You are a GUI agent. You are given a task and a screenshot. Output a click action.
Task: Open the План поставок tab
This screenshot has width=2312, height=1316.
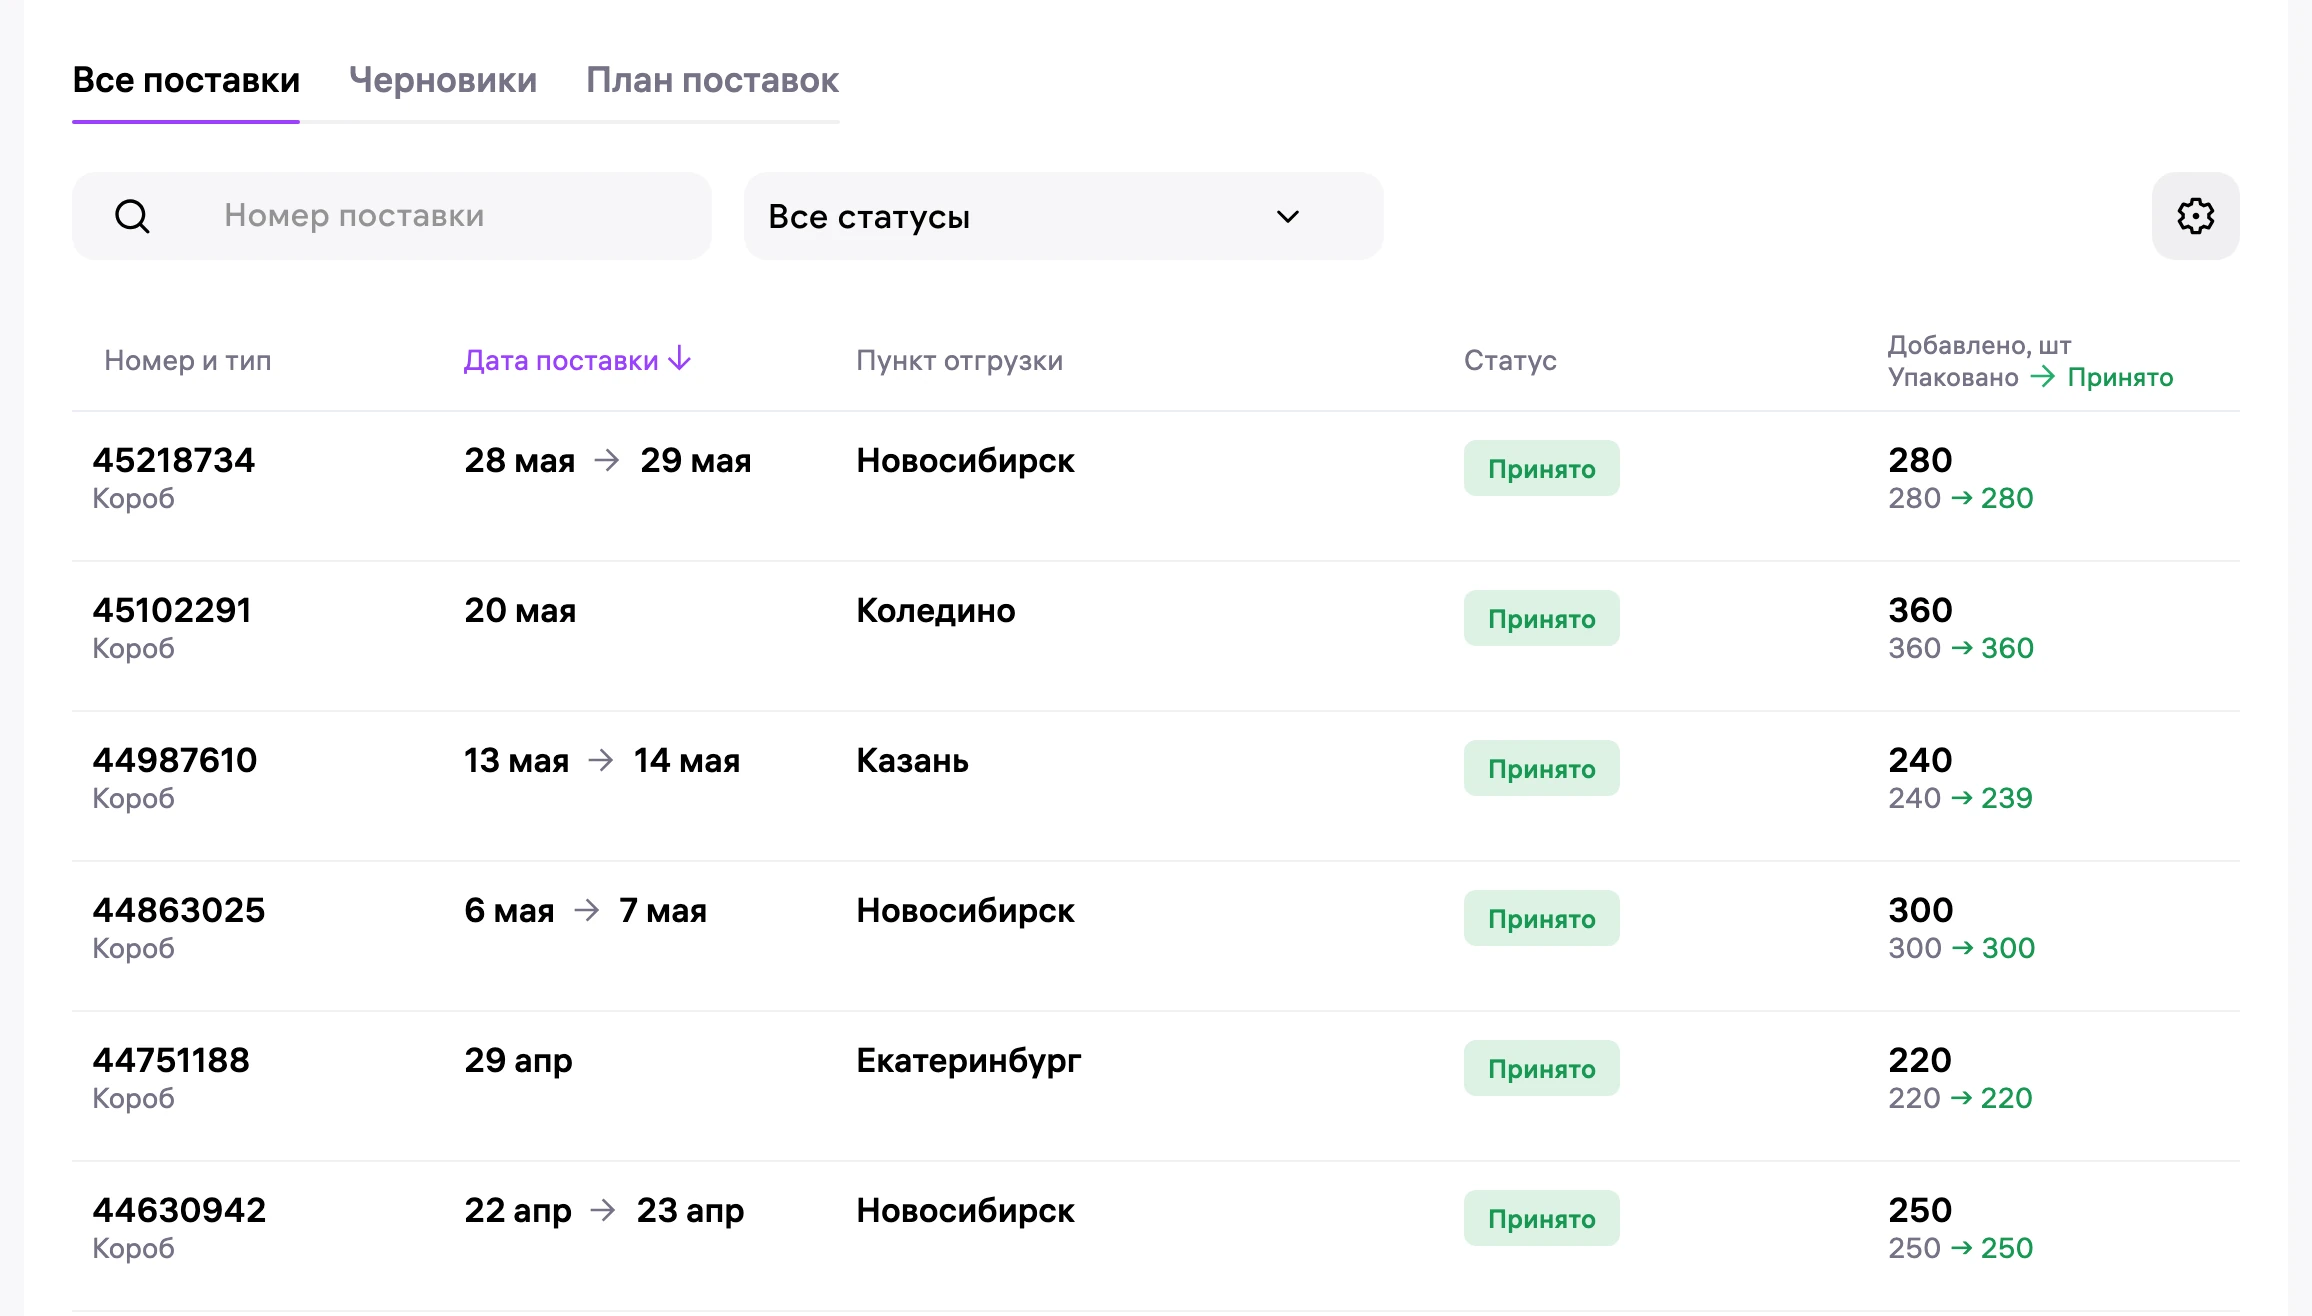click(712, 80)
